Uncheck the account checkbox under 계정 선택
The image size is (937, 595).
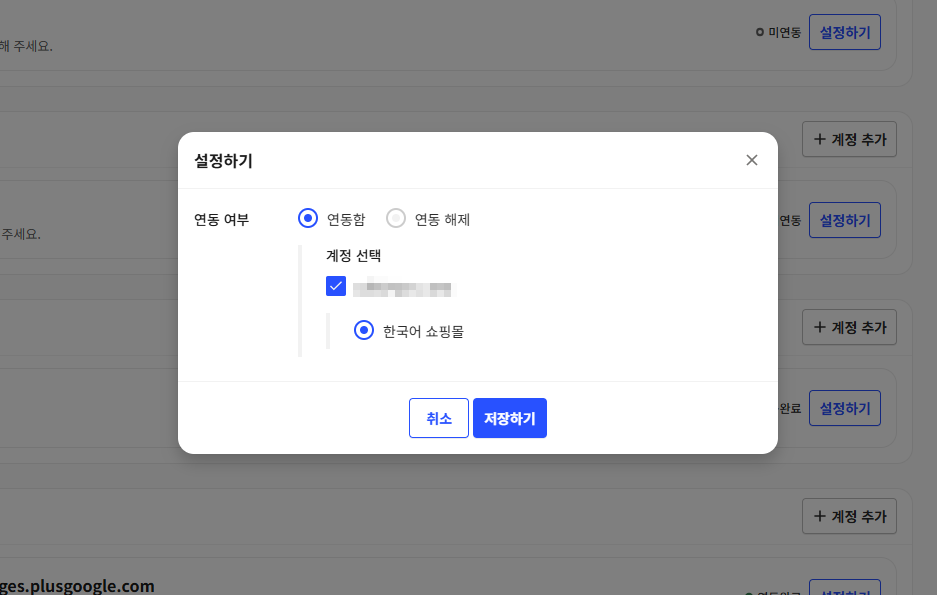tap(336, 287)
